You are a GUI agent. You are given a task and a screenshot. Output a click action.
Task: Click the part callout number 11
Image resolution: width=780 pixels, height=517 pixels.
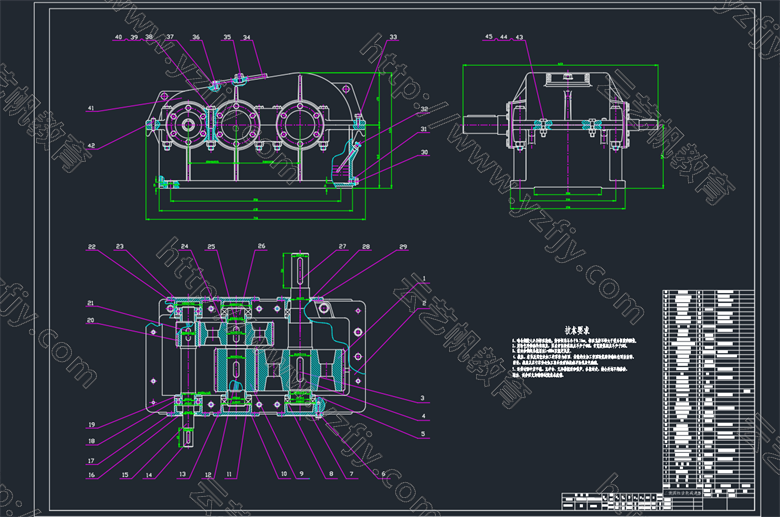click(x=229, y=474)
